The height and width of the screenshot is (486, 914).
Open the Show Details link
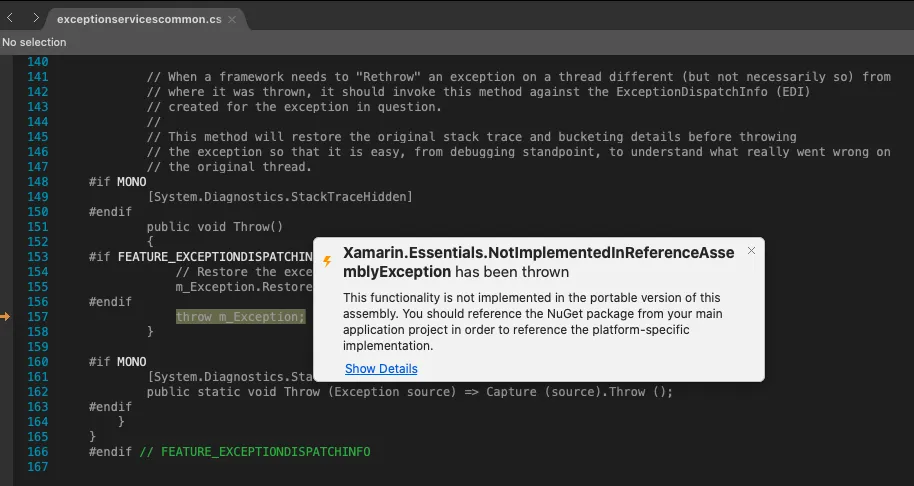[381, 369]
